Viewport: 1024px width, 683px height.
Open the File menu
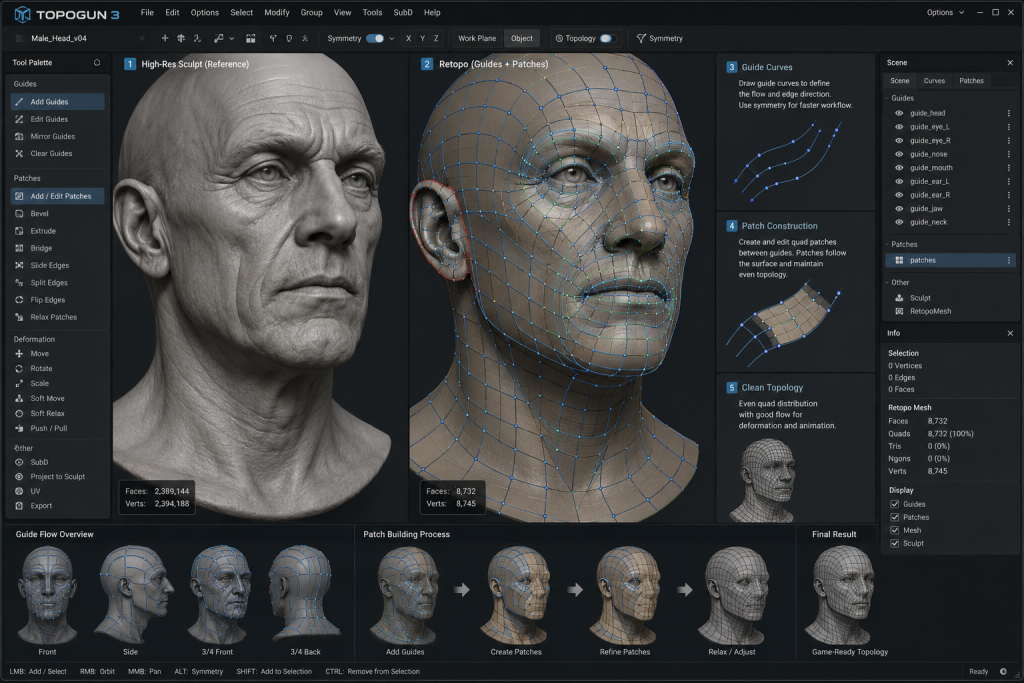pos(148,12)
